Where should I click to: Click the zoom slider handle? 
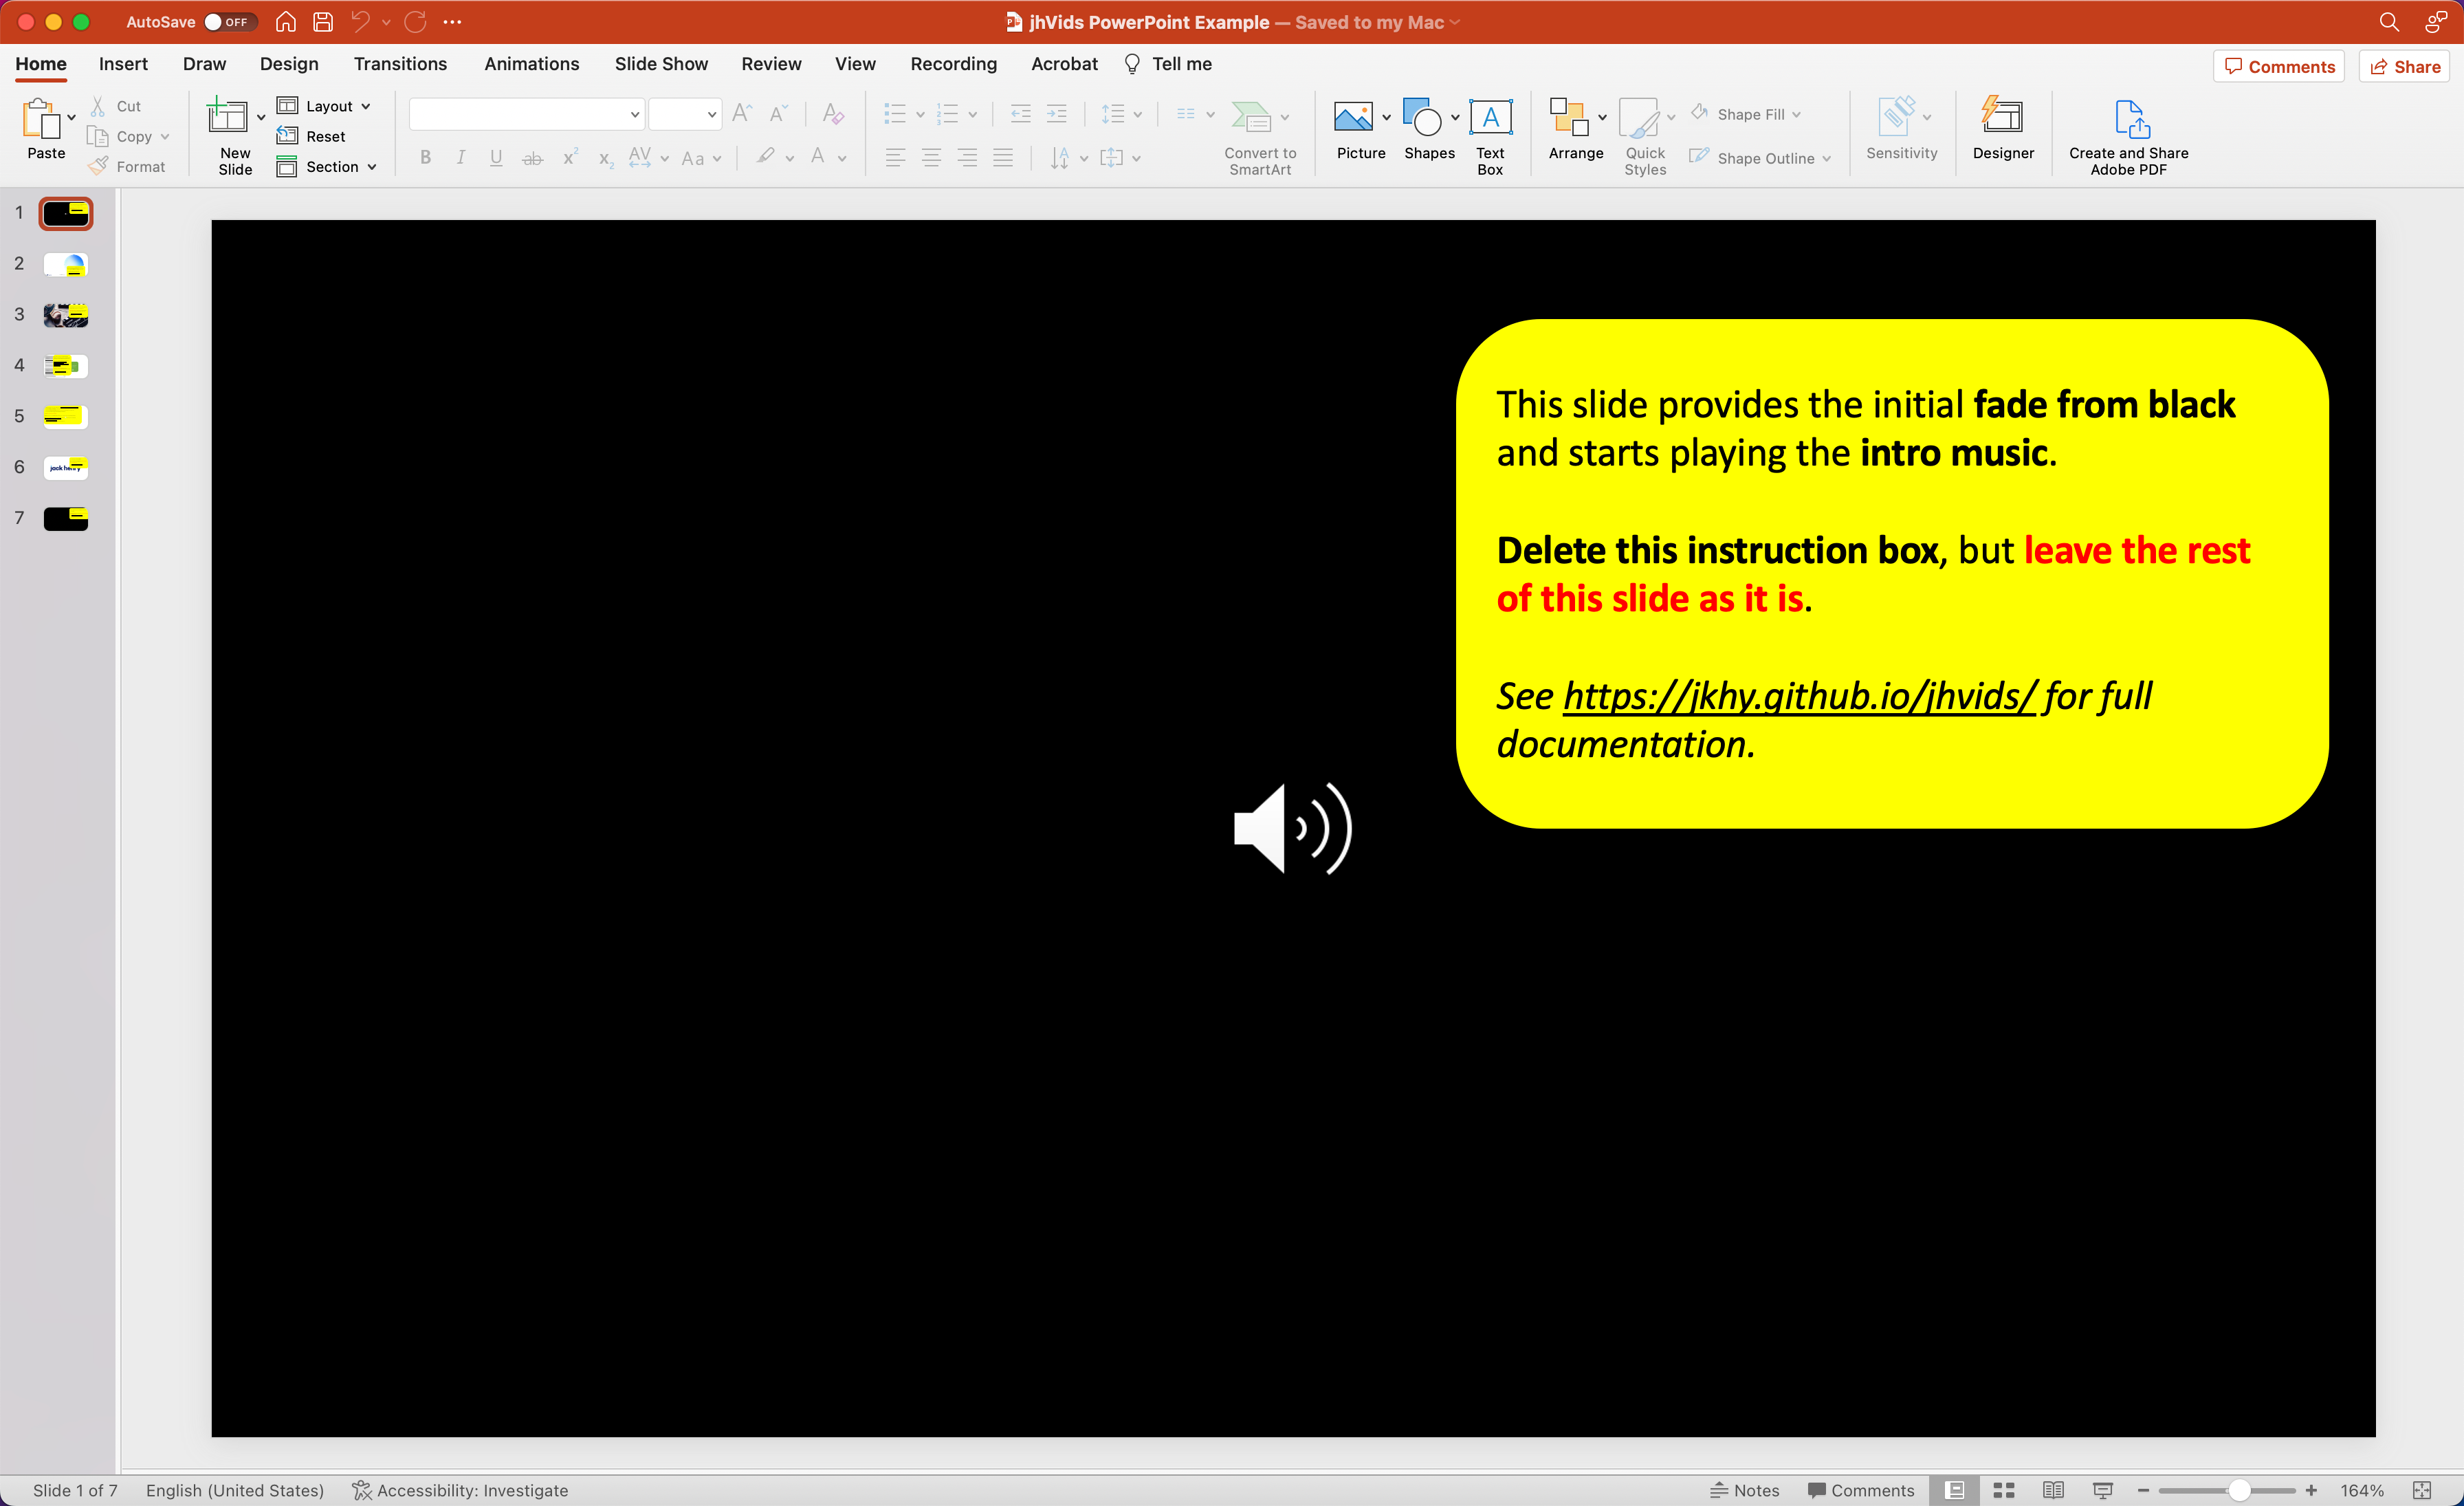tap(2239, 1490)
